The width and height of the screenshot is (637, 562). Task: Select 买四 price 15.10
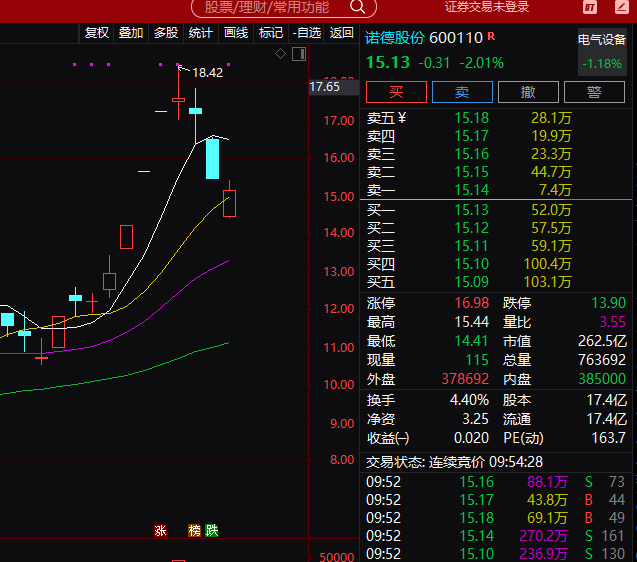[x=471, y=264]
